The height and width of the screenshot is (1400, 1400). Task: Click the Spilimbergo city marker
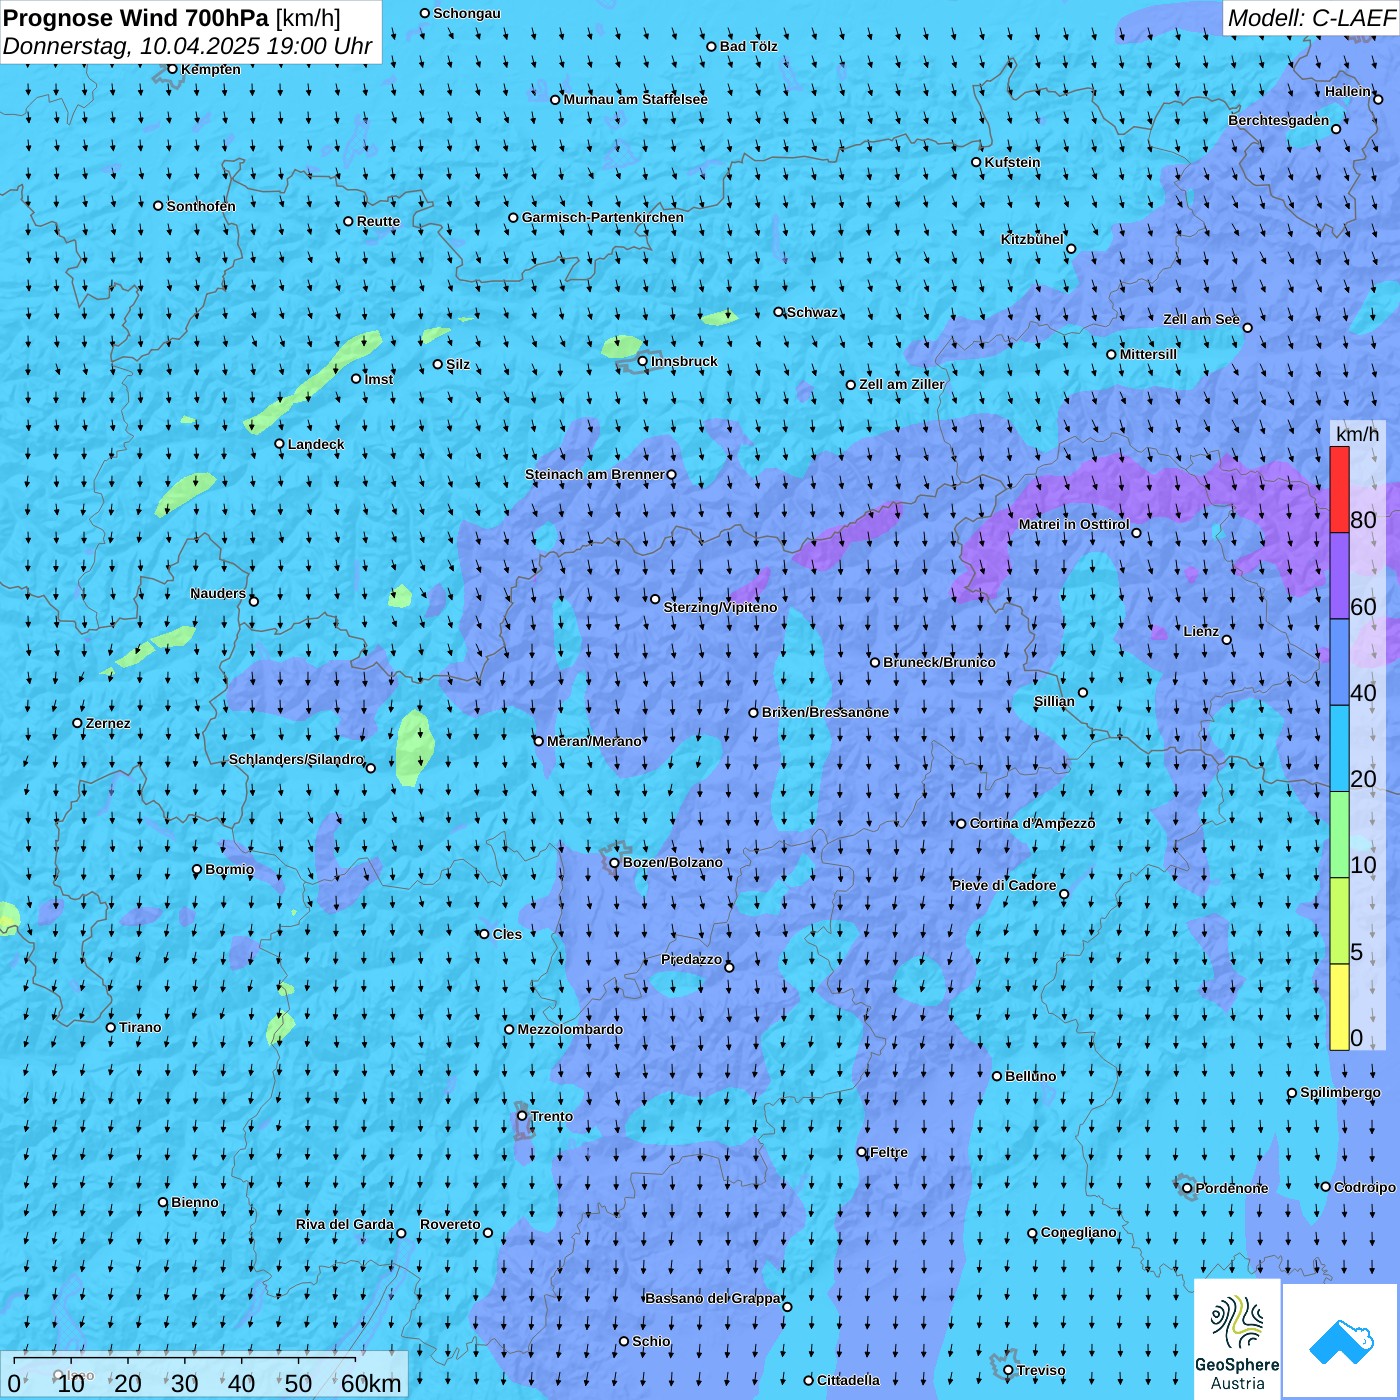(x=1292, y=1093)
